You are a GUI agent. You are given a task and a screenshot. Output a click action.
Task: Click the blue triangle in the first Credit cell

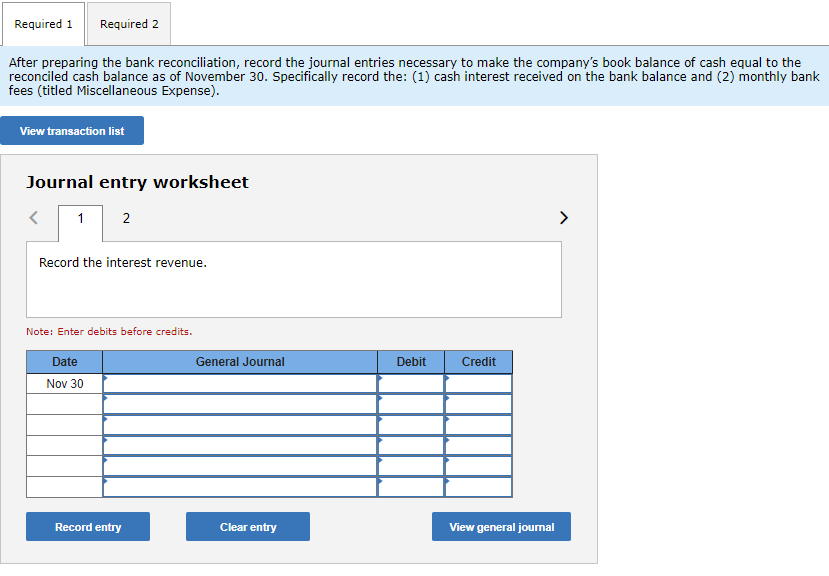447,378
